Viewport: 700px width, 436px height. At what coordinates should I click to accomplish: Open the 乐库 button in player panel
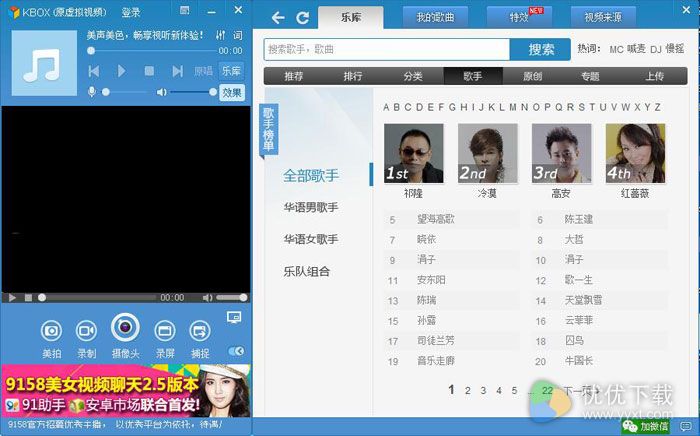[x=231, y=71]
